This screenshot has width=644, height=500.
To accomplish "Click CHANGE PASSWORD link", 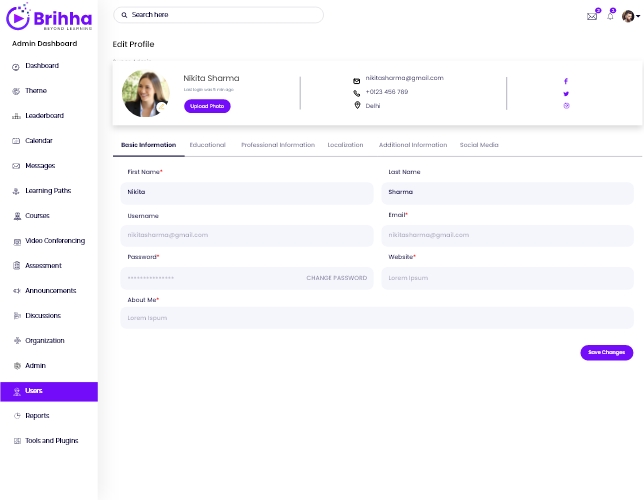I will [x=336, y=278].
